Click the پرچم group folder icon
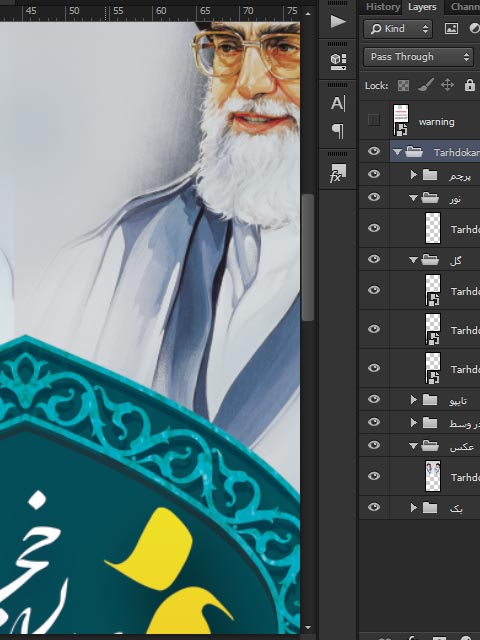480x640 pixels. [430, 175]
